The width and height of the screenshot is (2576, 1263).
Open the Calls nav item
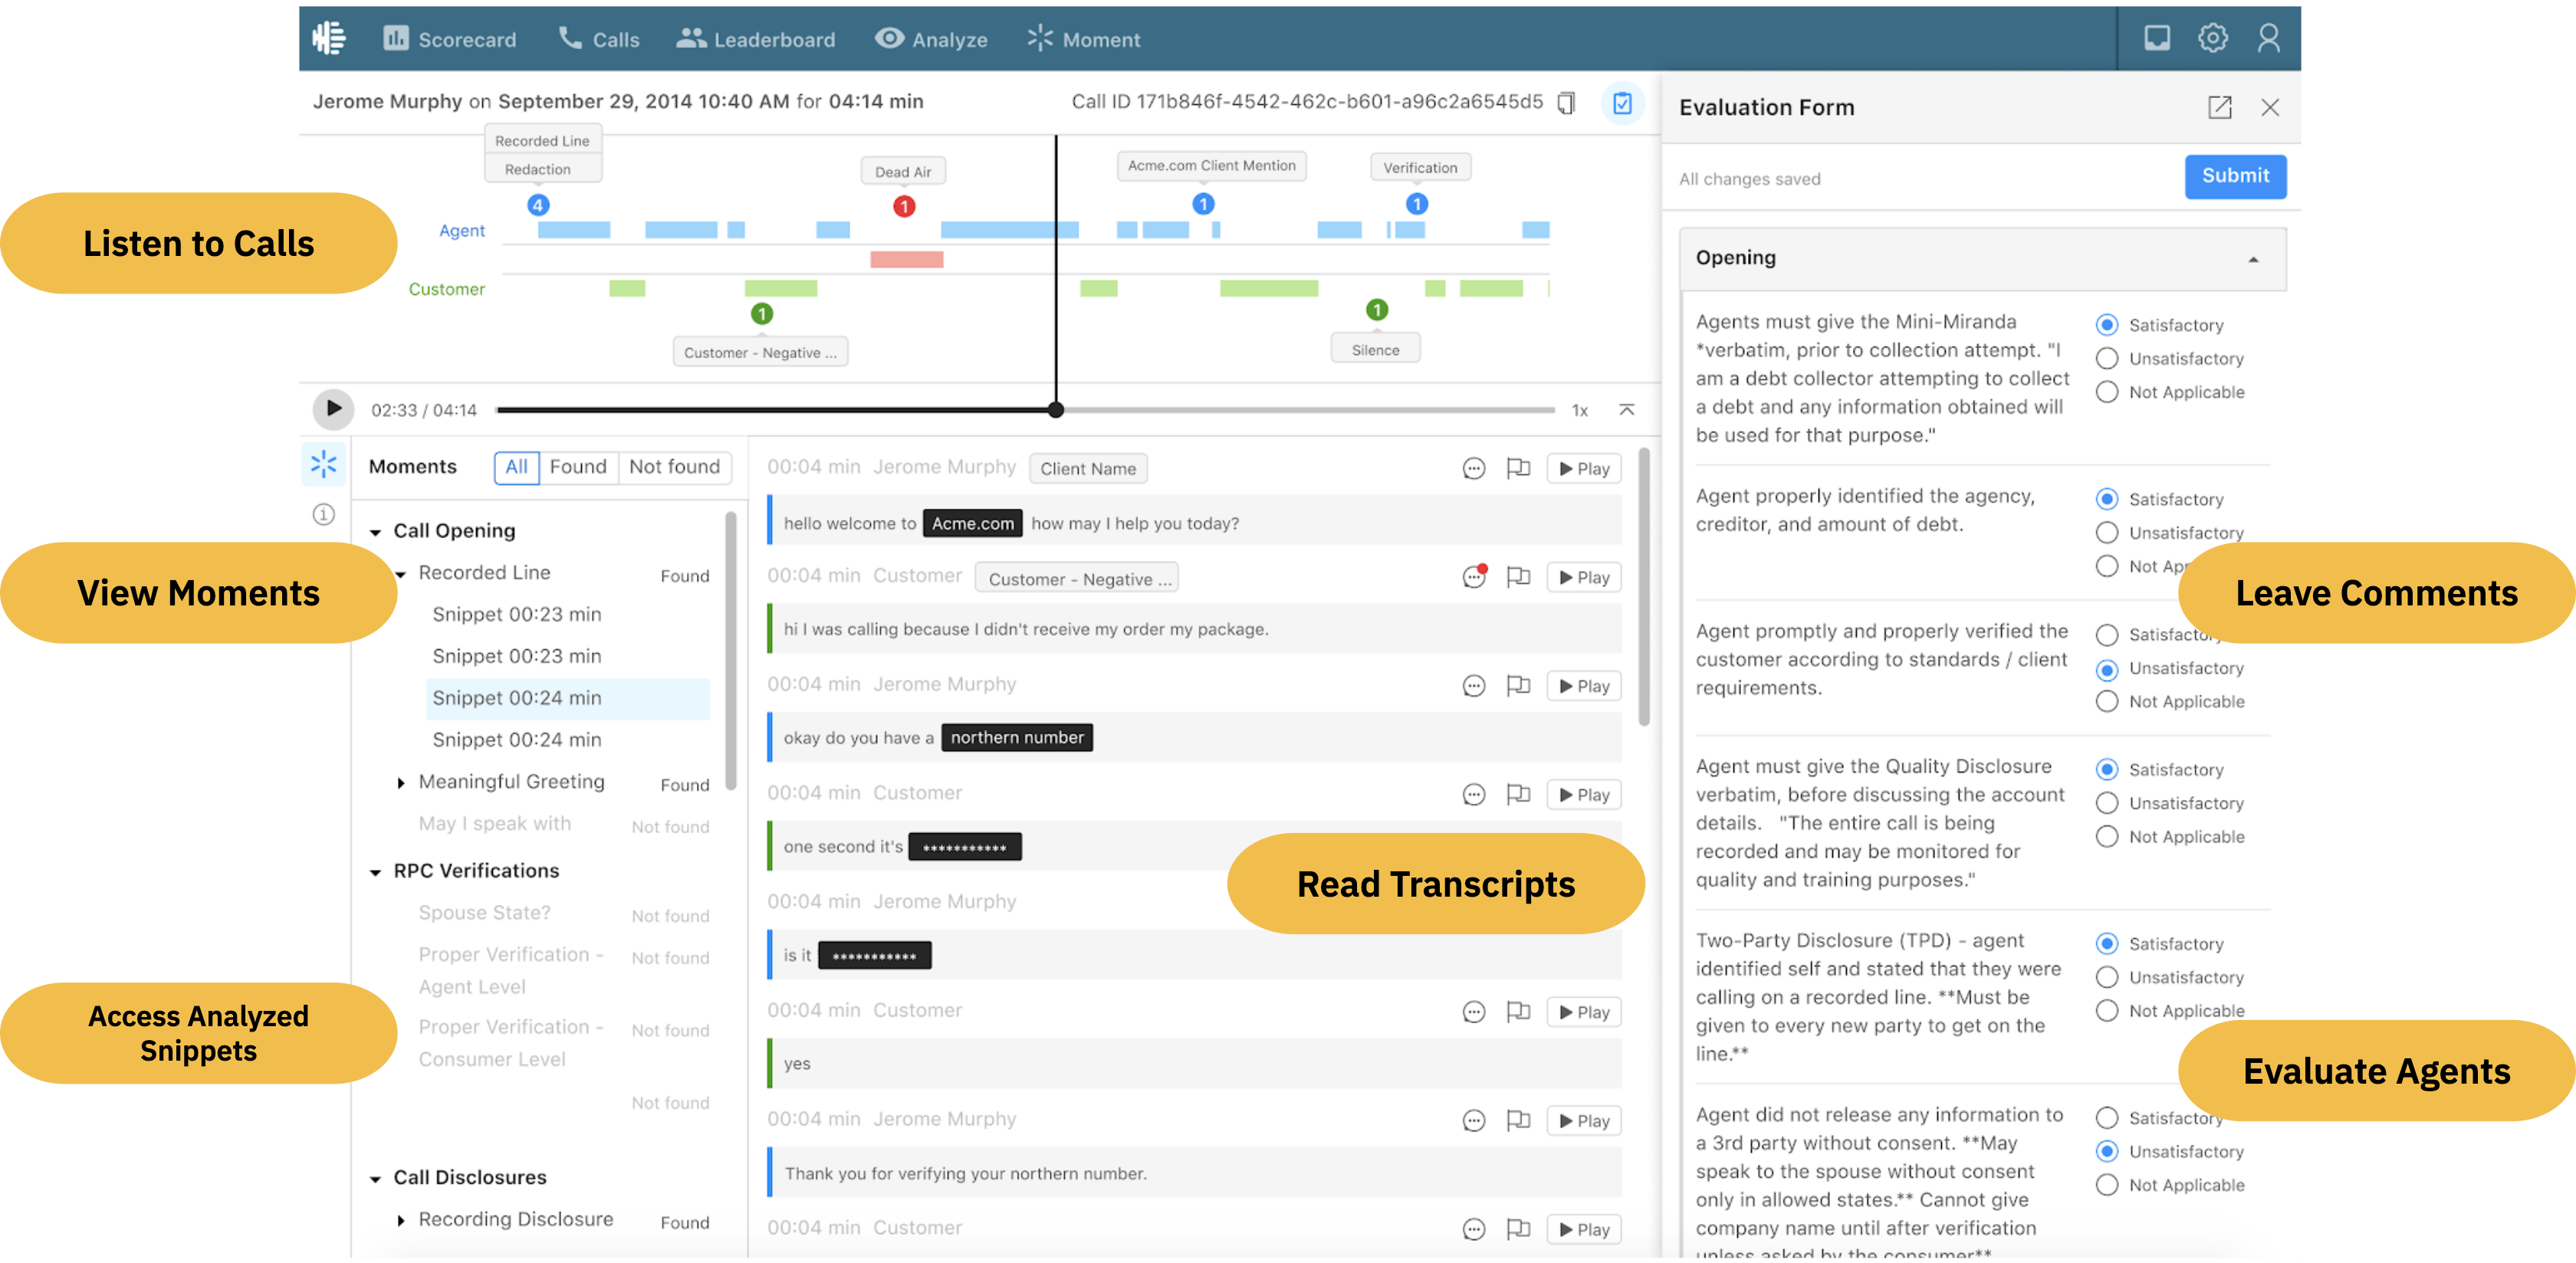(x=598, y=39)
